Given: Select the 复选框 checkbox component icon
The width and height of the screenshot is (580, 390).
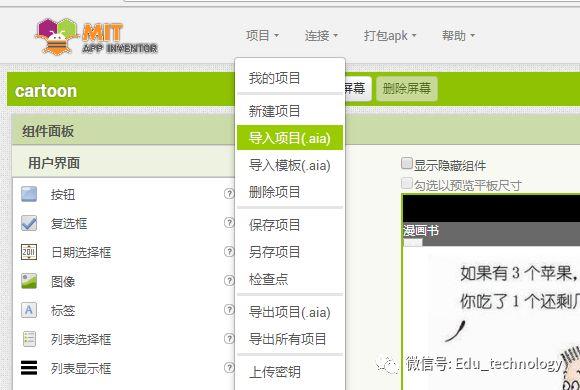Looking at the screenshot, I should point(29,223).
